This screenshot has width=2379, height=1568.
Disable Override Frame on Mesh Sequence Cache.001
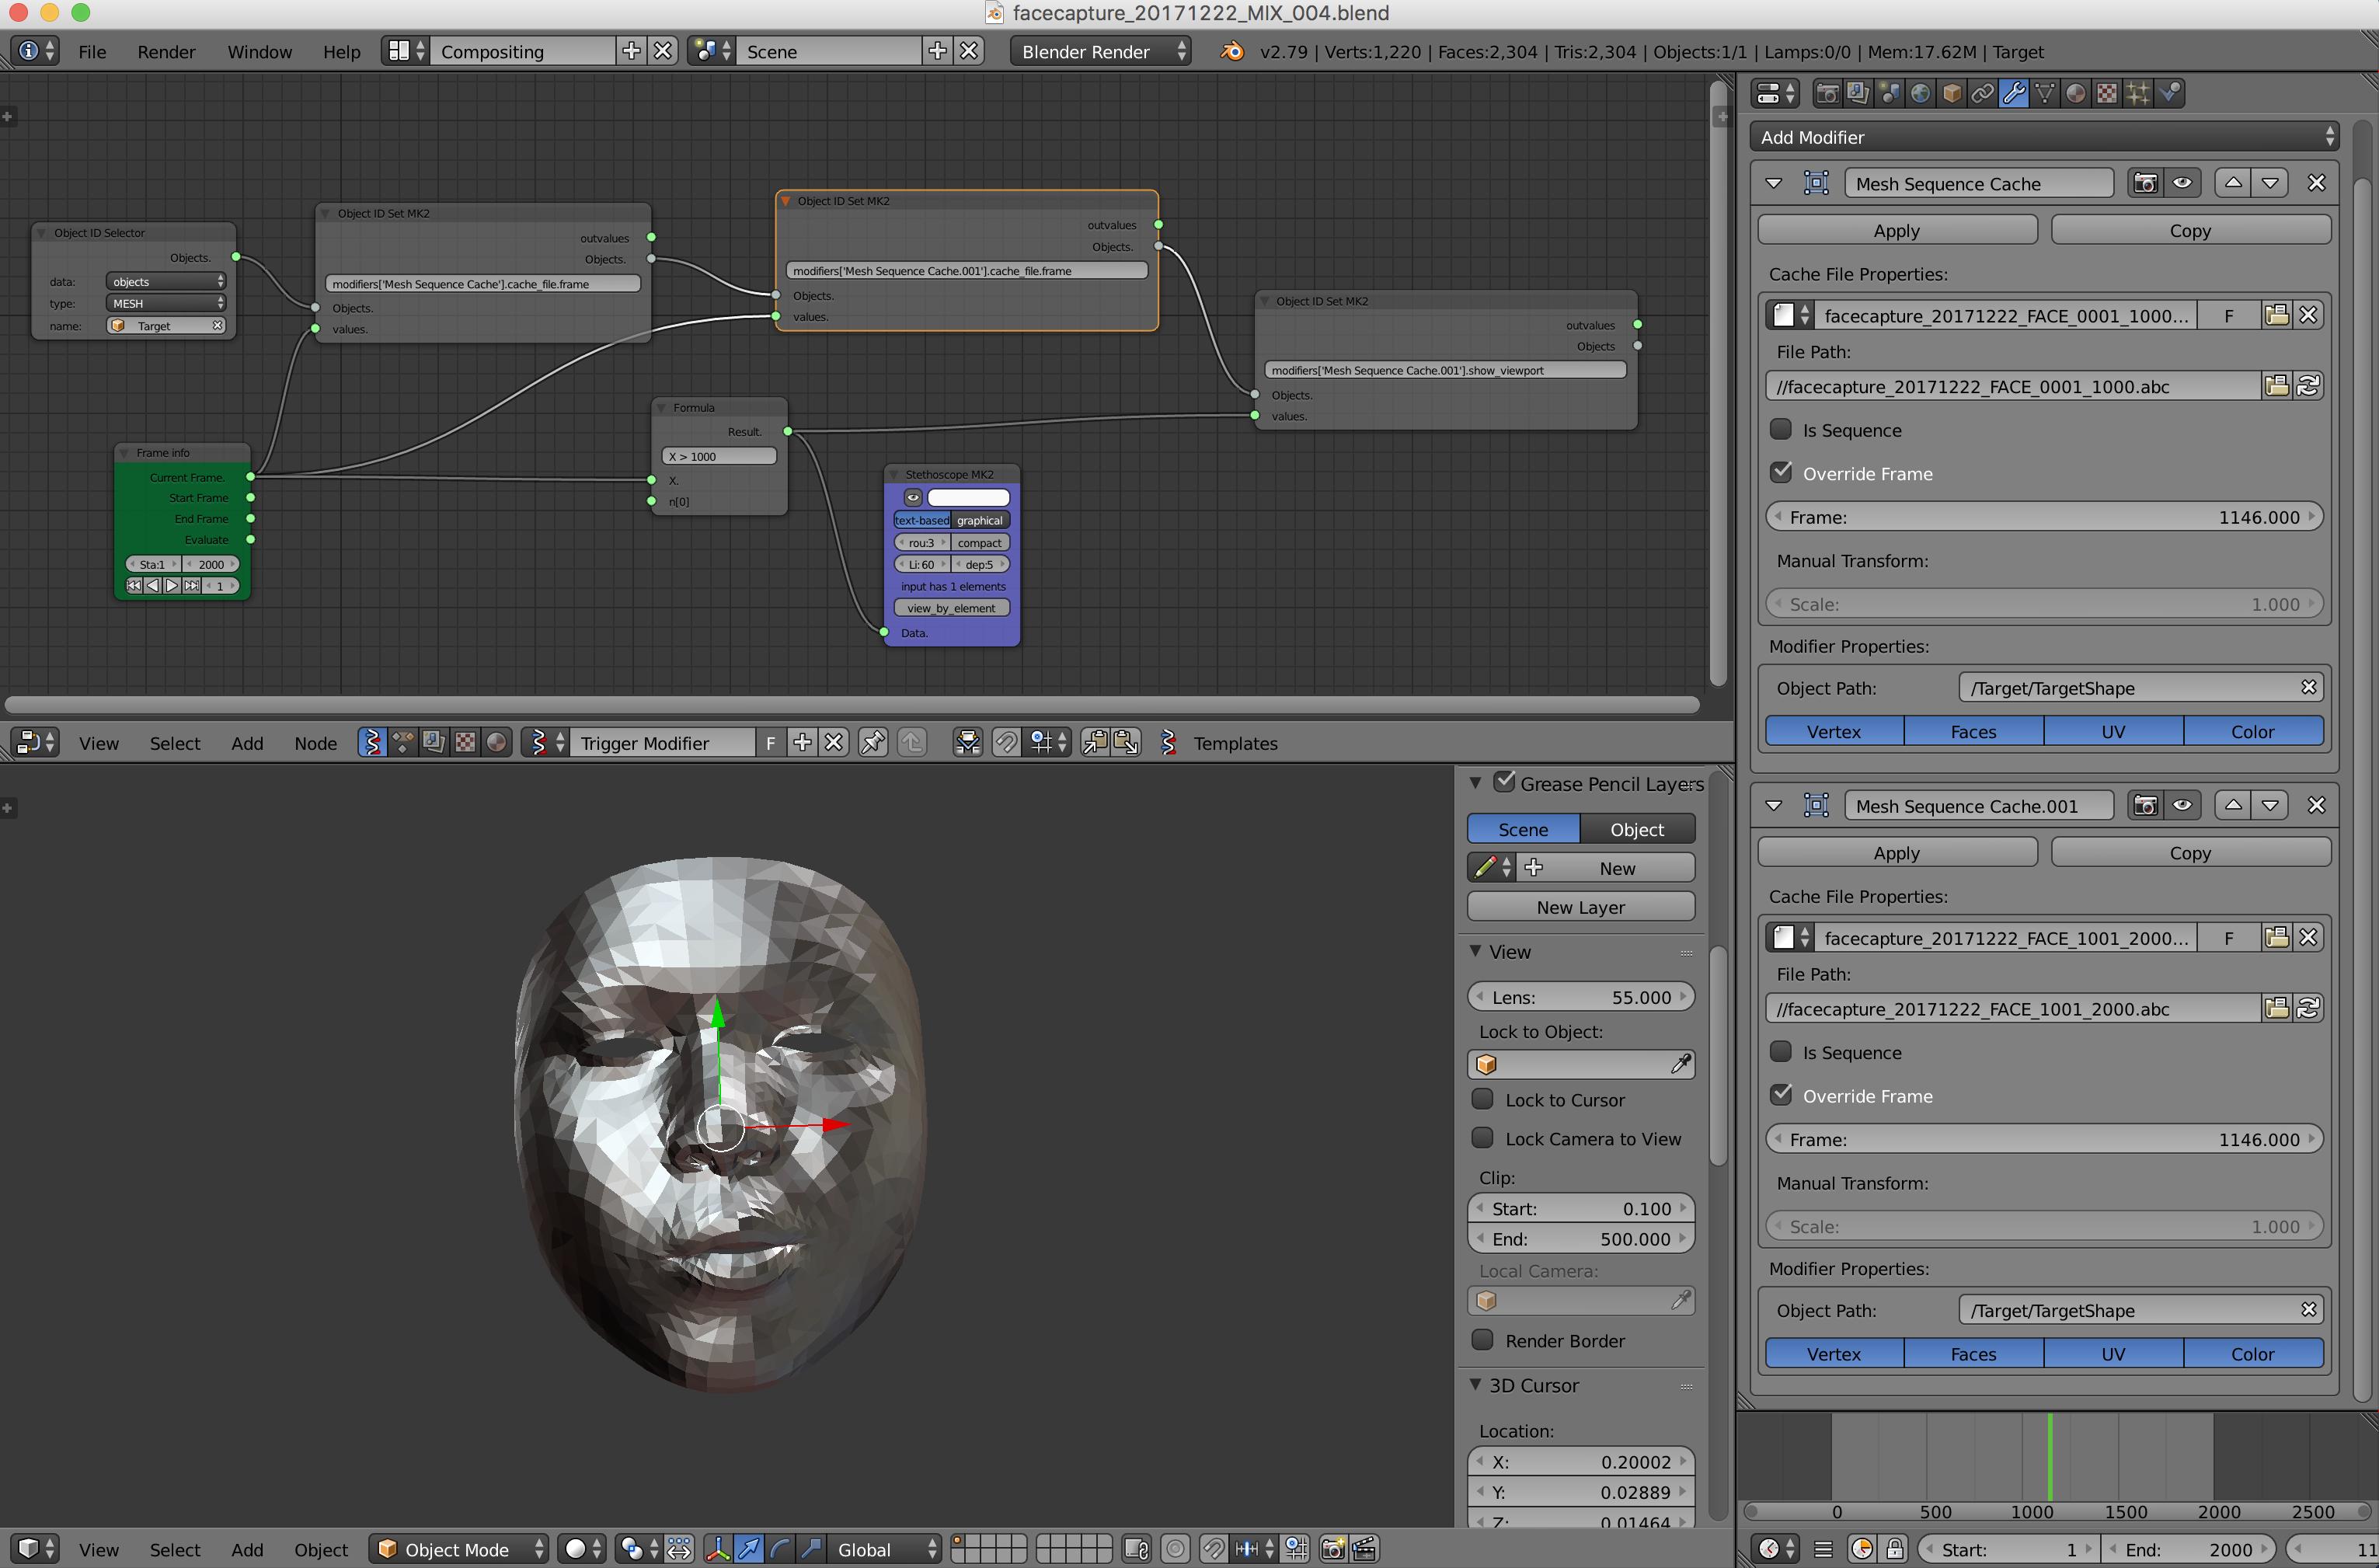coord(1781,1094)
